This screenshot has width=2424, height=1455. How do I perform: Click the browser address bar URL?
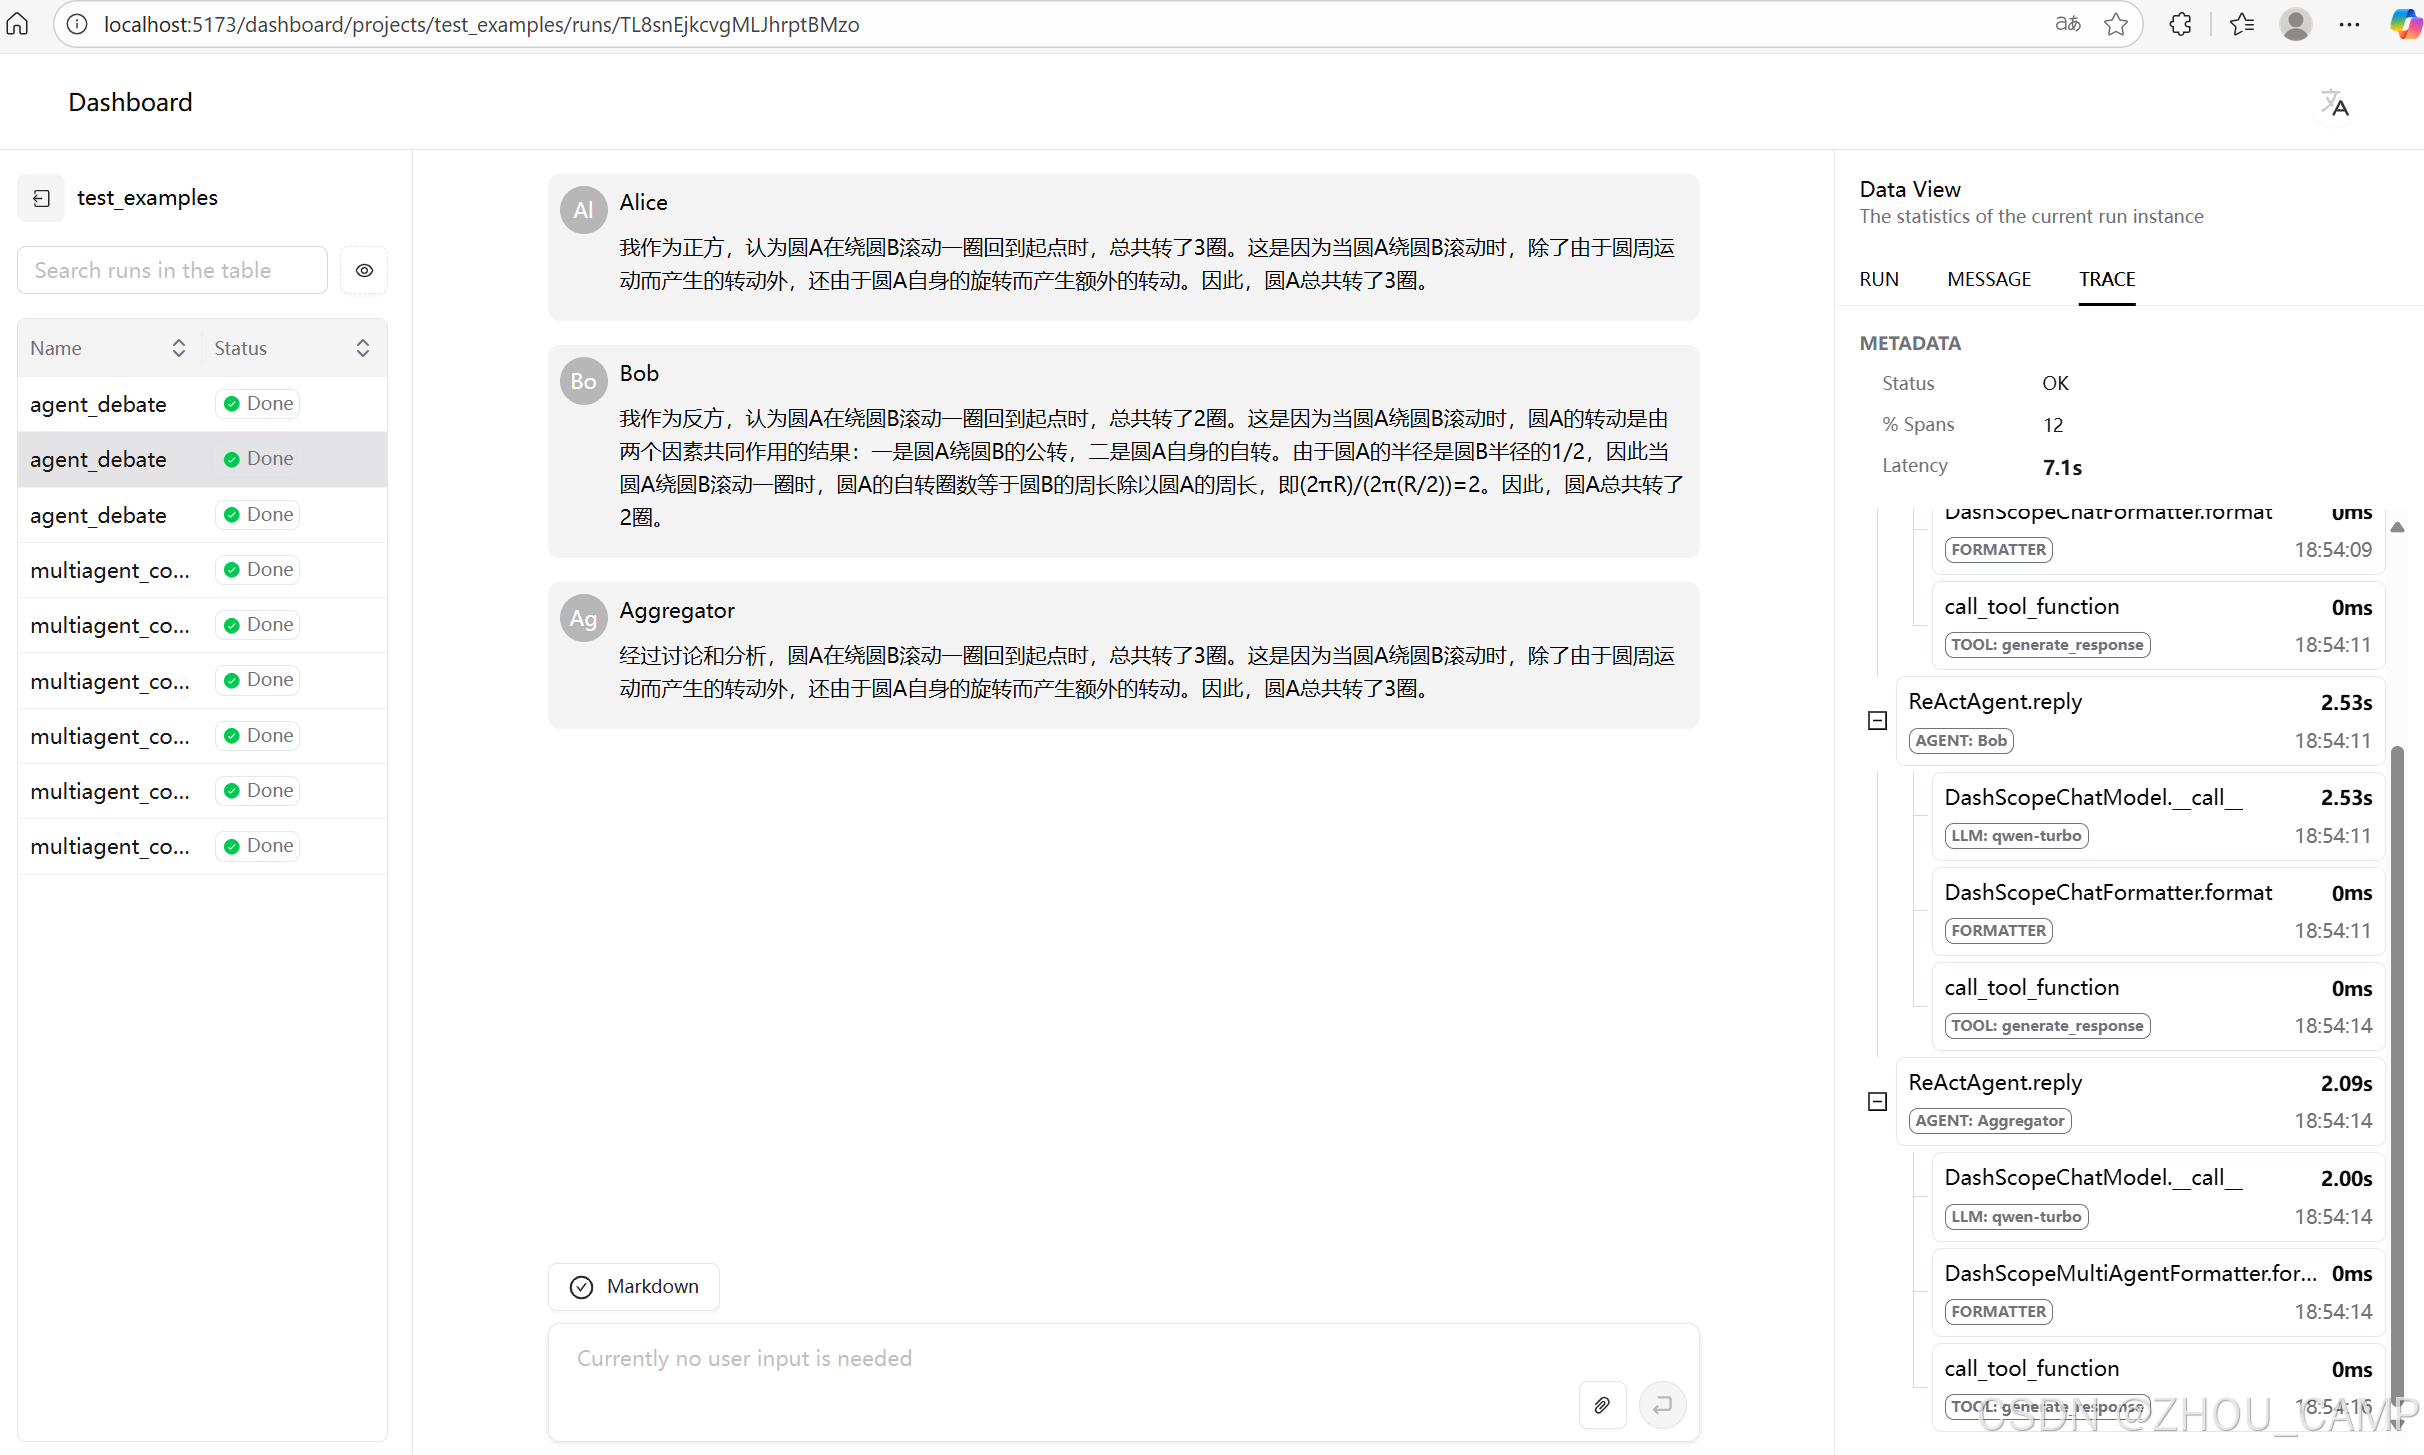(x=481, y=24)
